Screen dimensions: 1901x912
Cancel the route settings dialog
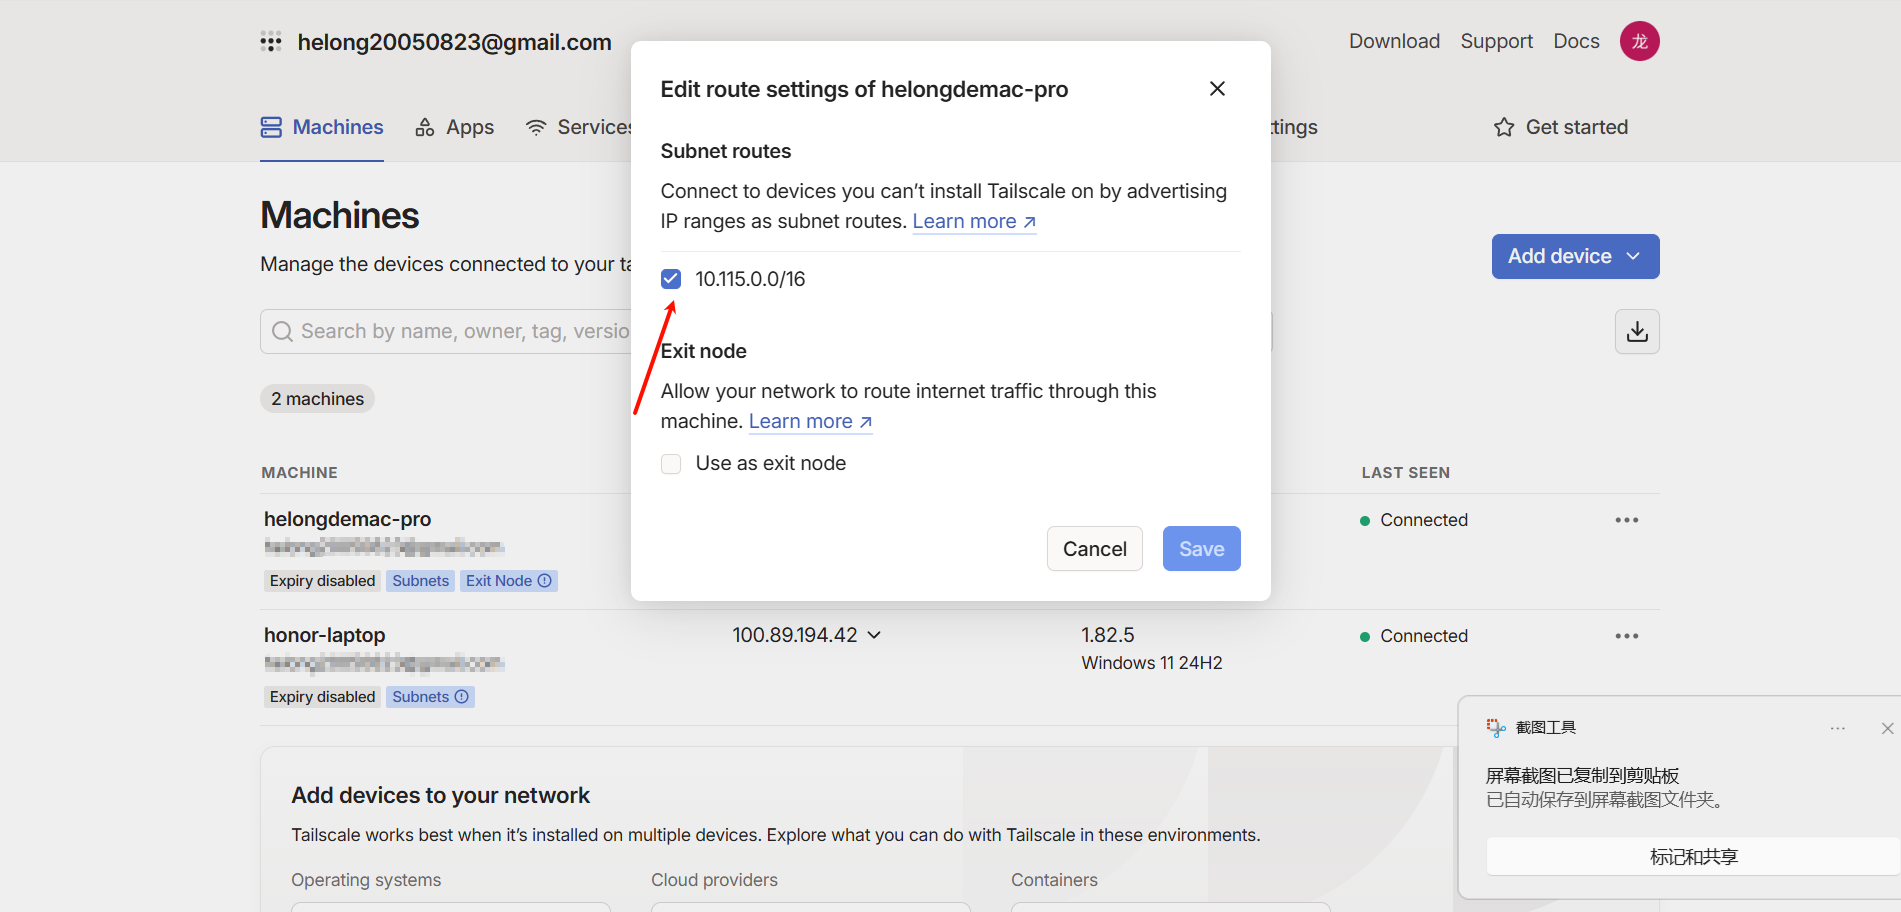(1094, 549)
